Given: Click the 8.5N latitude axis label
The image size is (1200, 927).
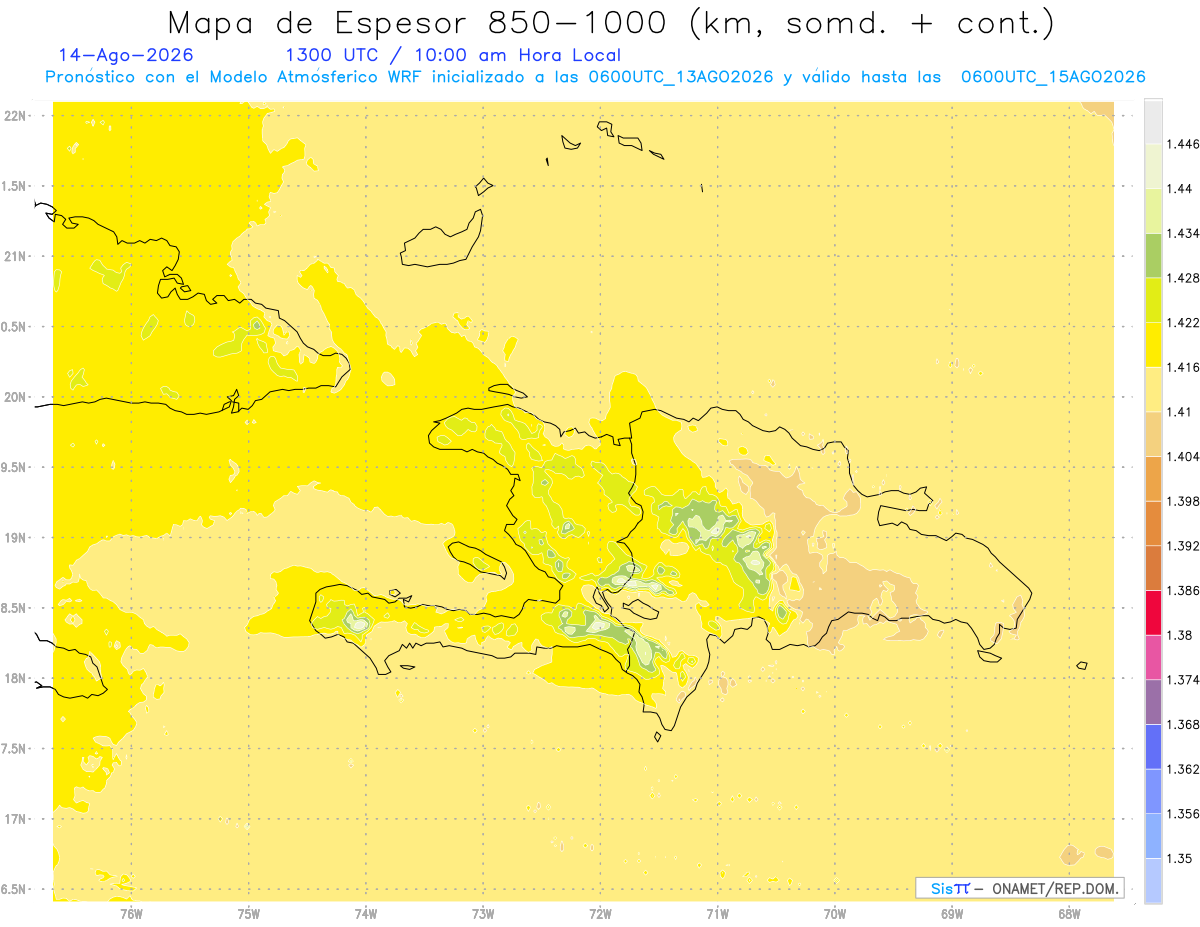Looking at the screenshot, I should click(x=15, y=608).
